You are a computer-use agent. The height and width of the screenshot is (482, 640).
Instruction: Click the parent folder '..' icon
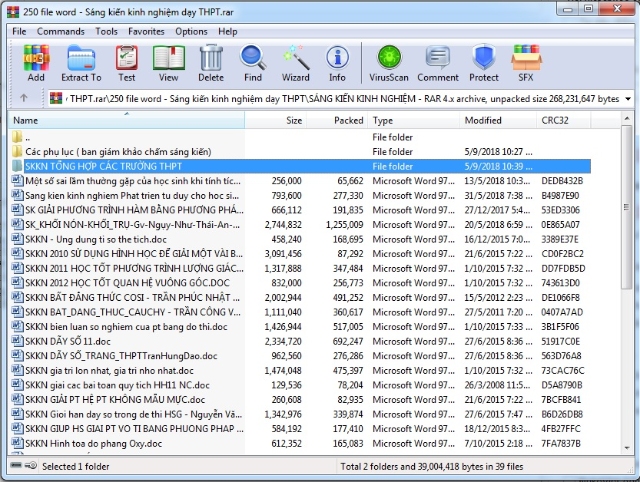click(17, 137)
